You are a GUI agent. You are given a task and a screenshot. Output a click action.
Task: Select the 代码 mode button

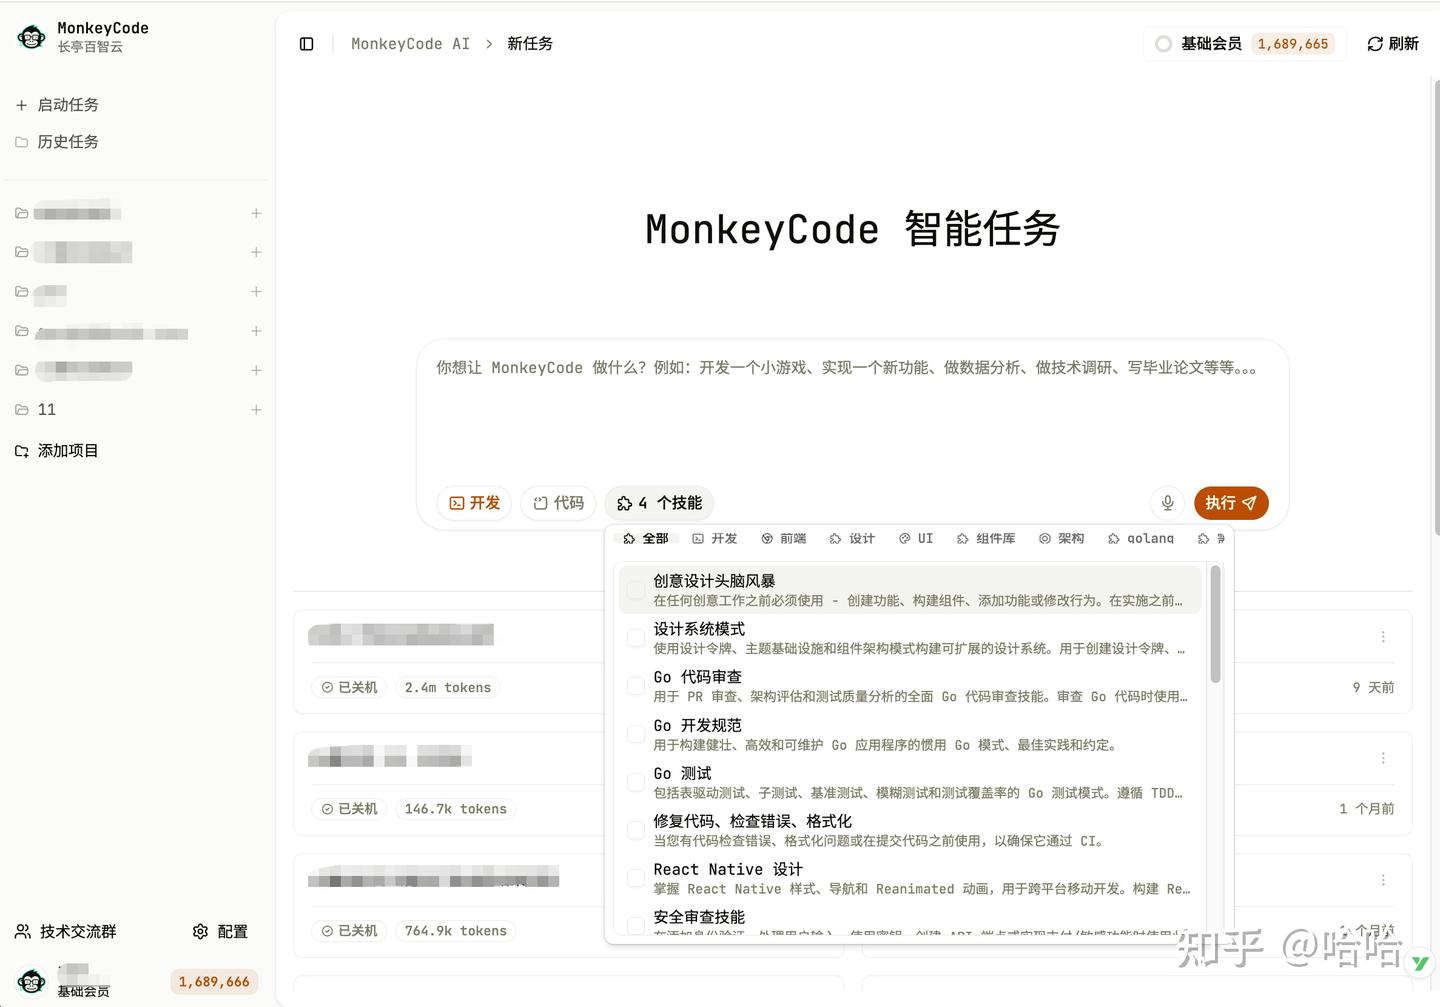tap(559, 503)
